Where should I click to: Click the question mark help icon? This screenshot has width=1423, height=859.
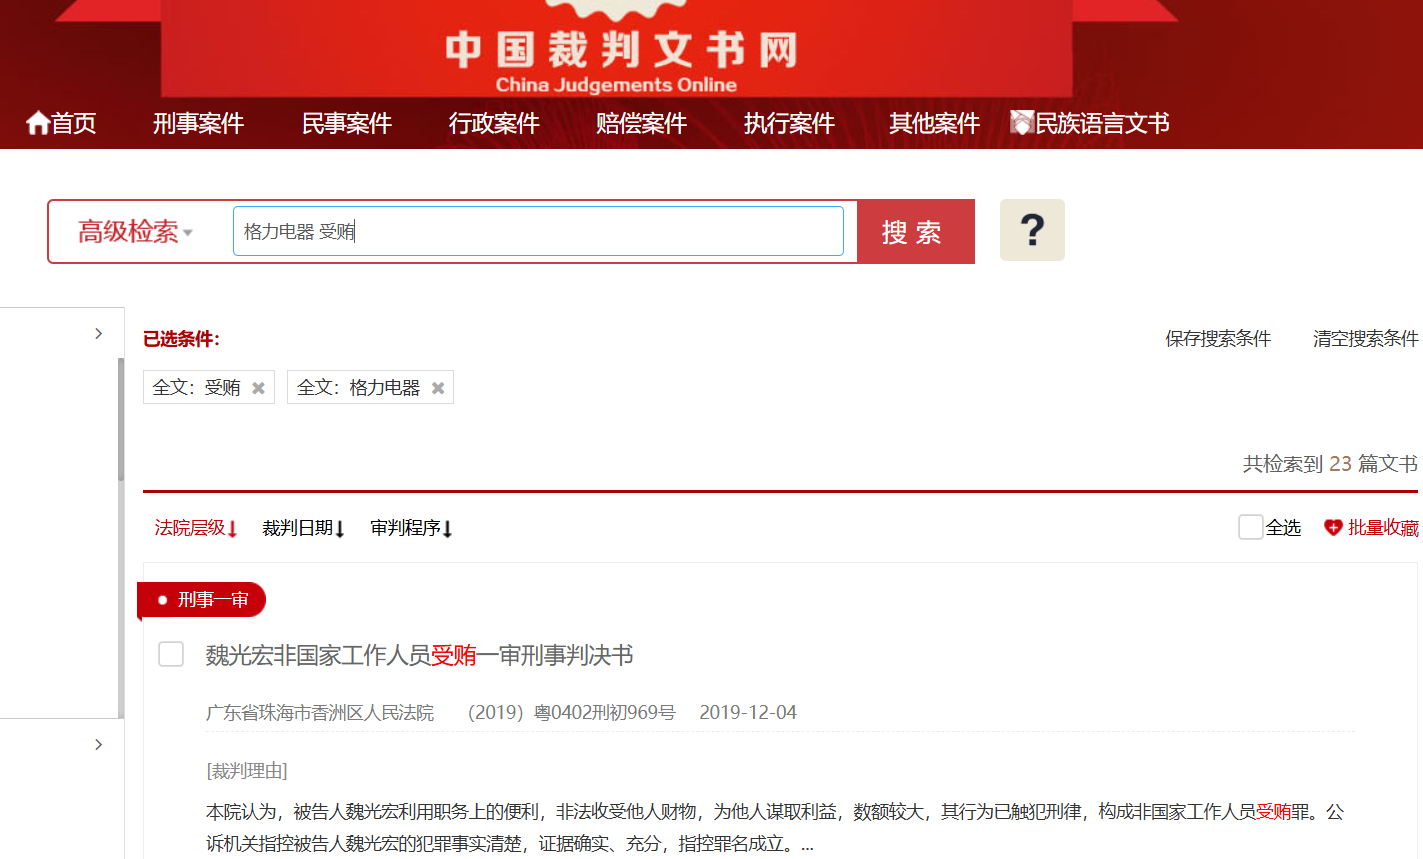click(x=1032, y=230)
